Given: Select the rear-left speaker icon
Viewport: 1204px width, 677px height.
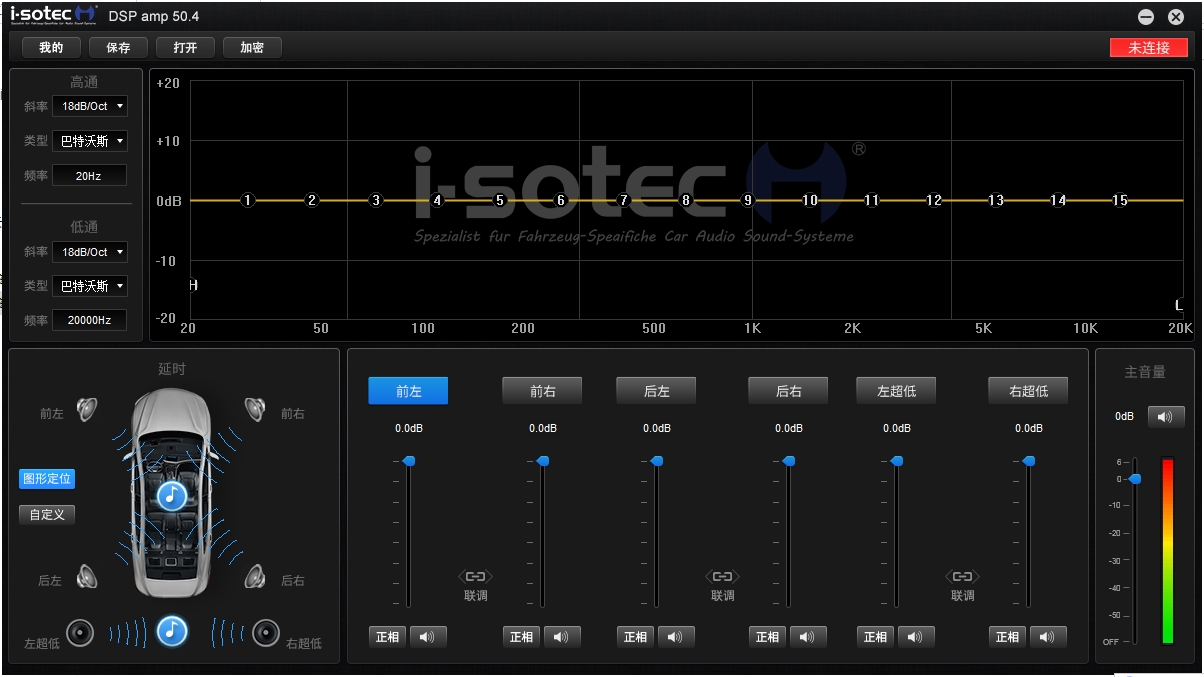Looking at the screenshot, I should coord(87,577).
